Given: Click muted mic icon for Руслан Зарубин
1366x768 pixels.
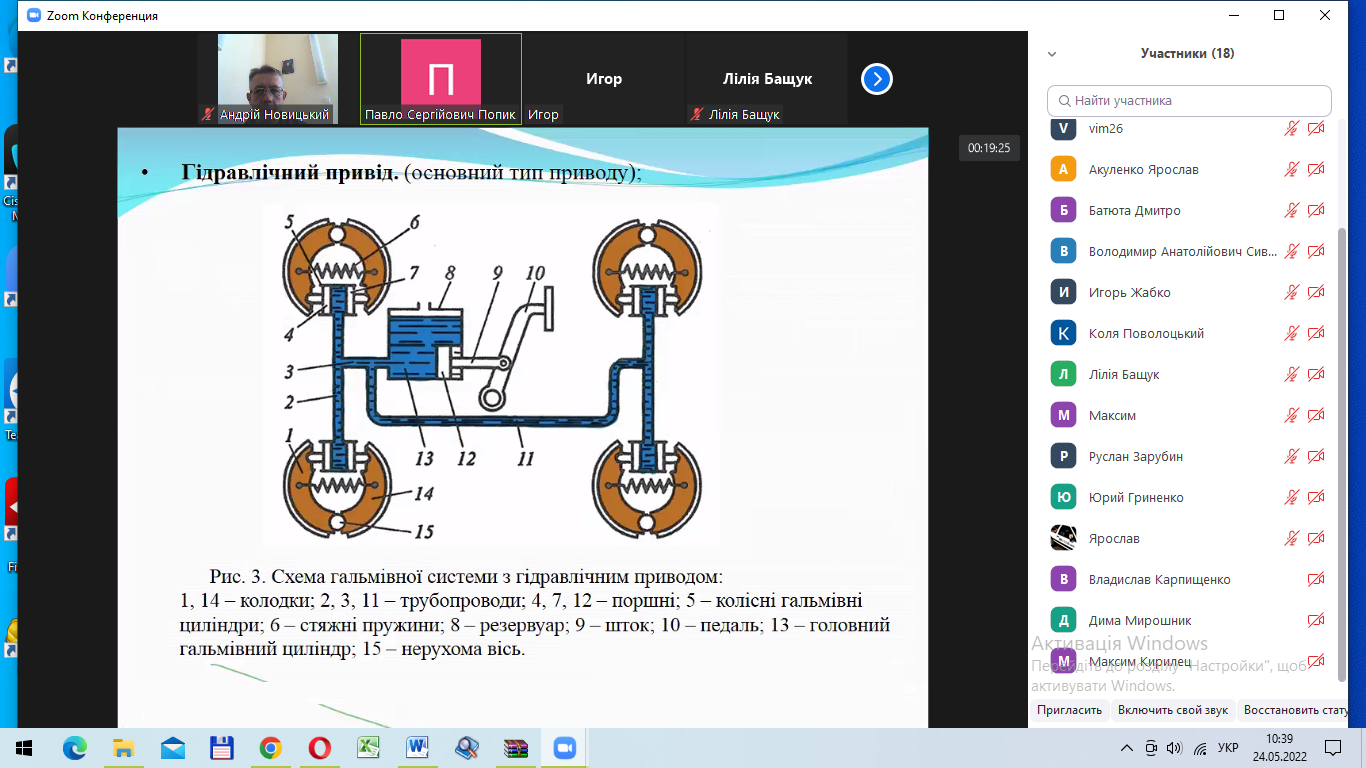Looking at the screenshot, I should pos(1292,456).
